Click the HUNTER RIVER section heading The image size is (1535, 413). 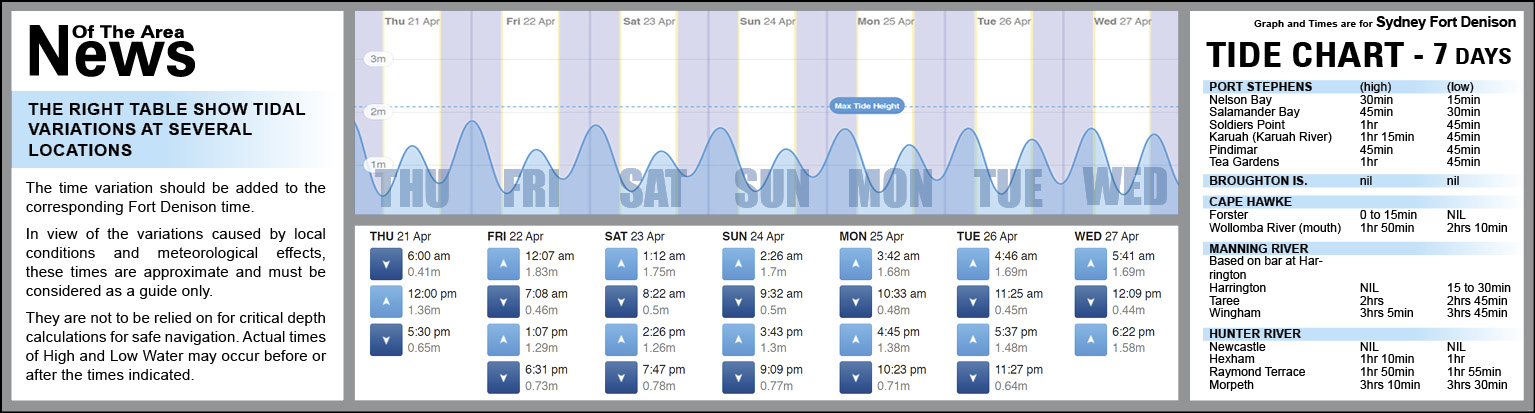1254,334
